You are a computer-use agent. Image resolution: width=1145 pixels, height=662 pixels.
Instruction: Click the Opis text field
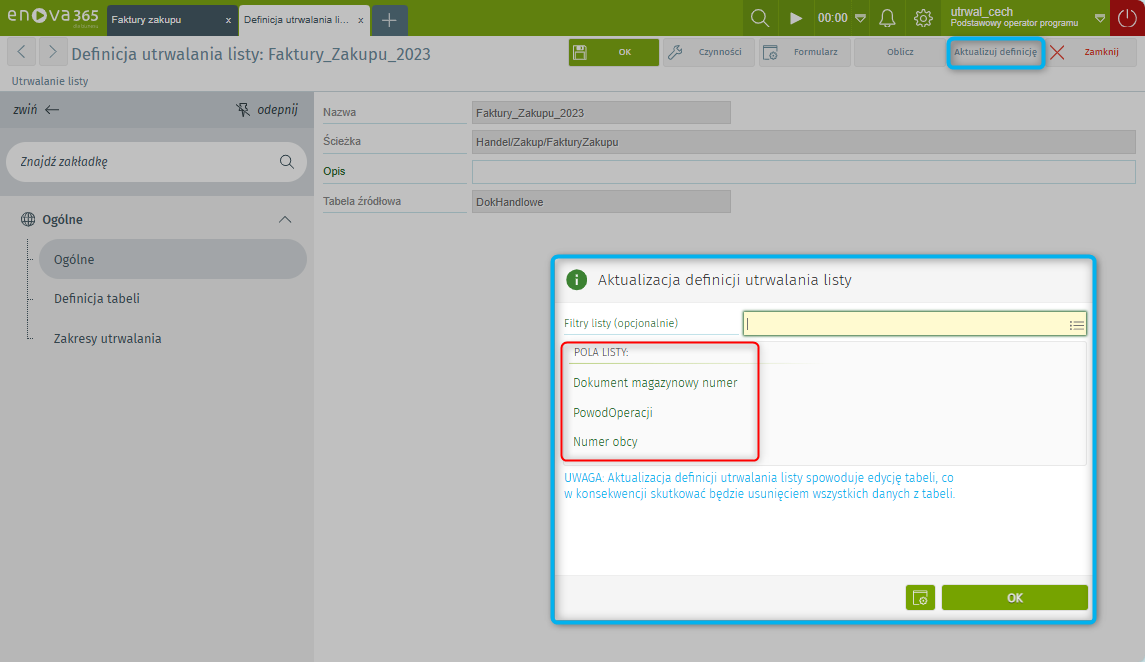pos(802,172)
